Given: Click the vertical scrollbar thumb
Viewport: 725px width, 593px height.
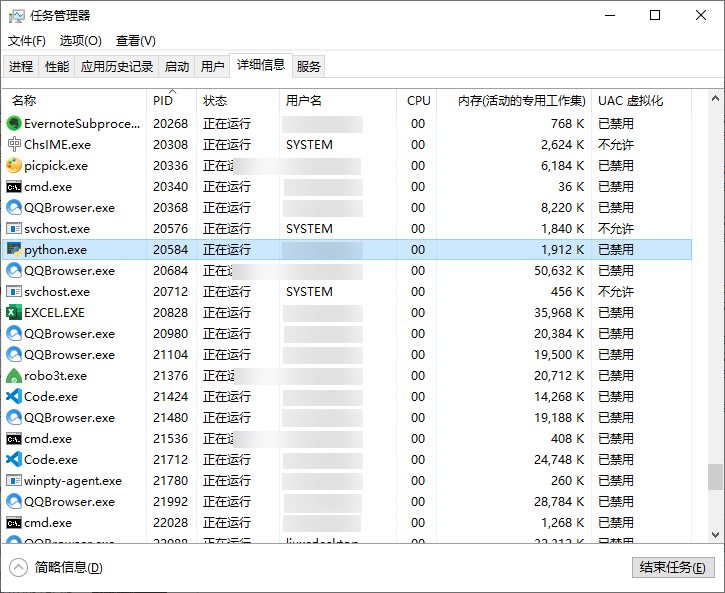Looking at the screenshot, I should [x=715, y=477].
